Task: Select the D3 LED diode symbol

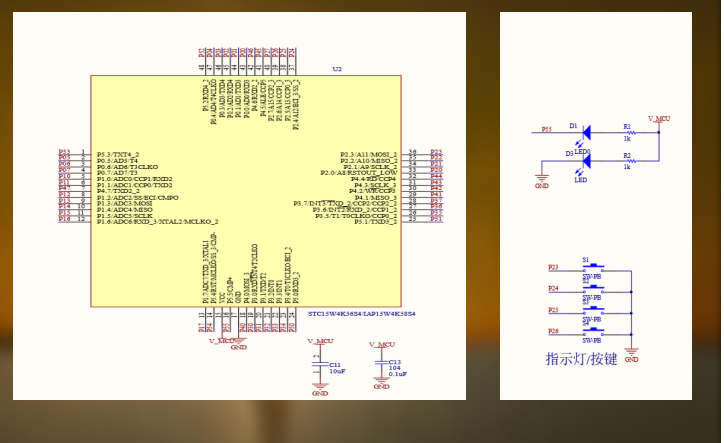Action: (587, 161)
